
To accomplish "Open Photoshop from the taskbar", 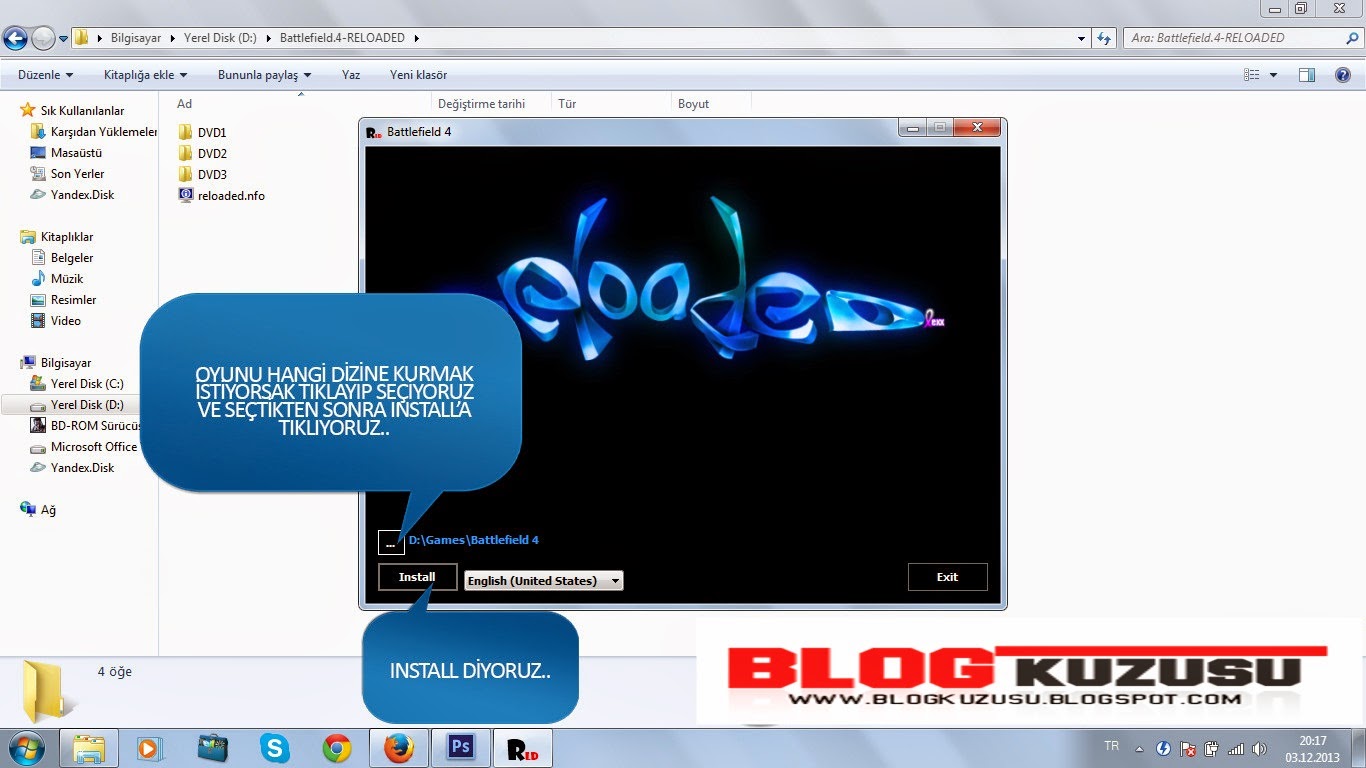I will pos(460,748).
